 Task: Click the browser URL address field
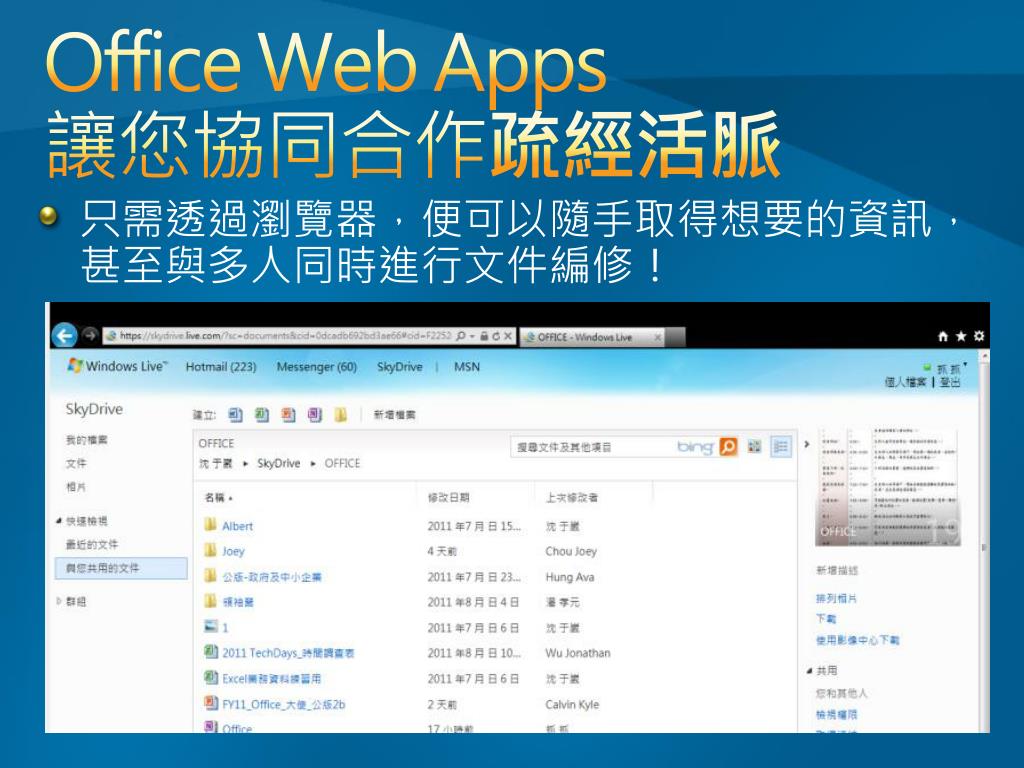coord(285,336)
